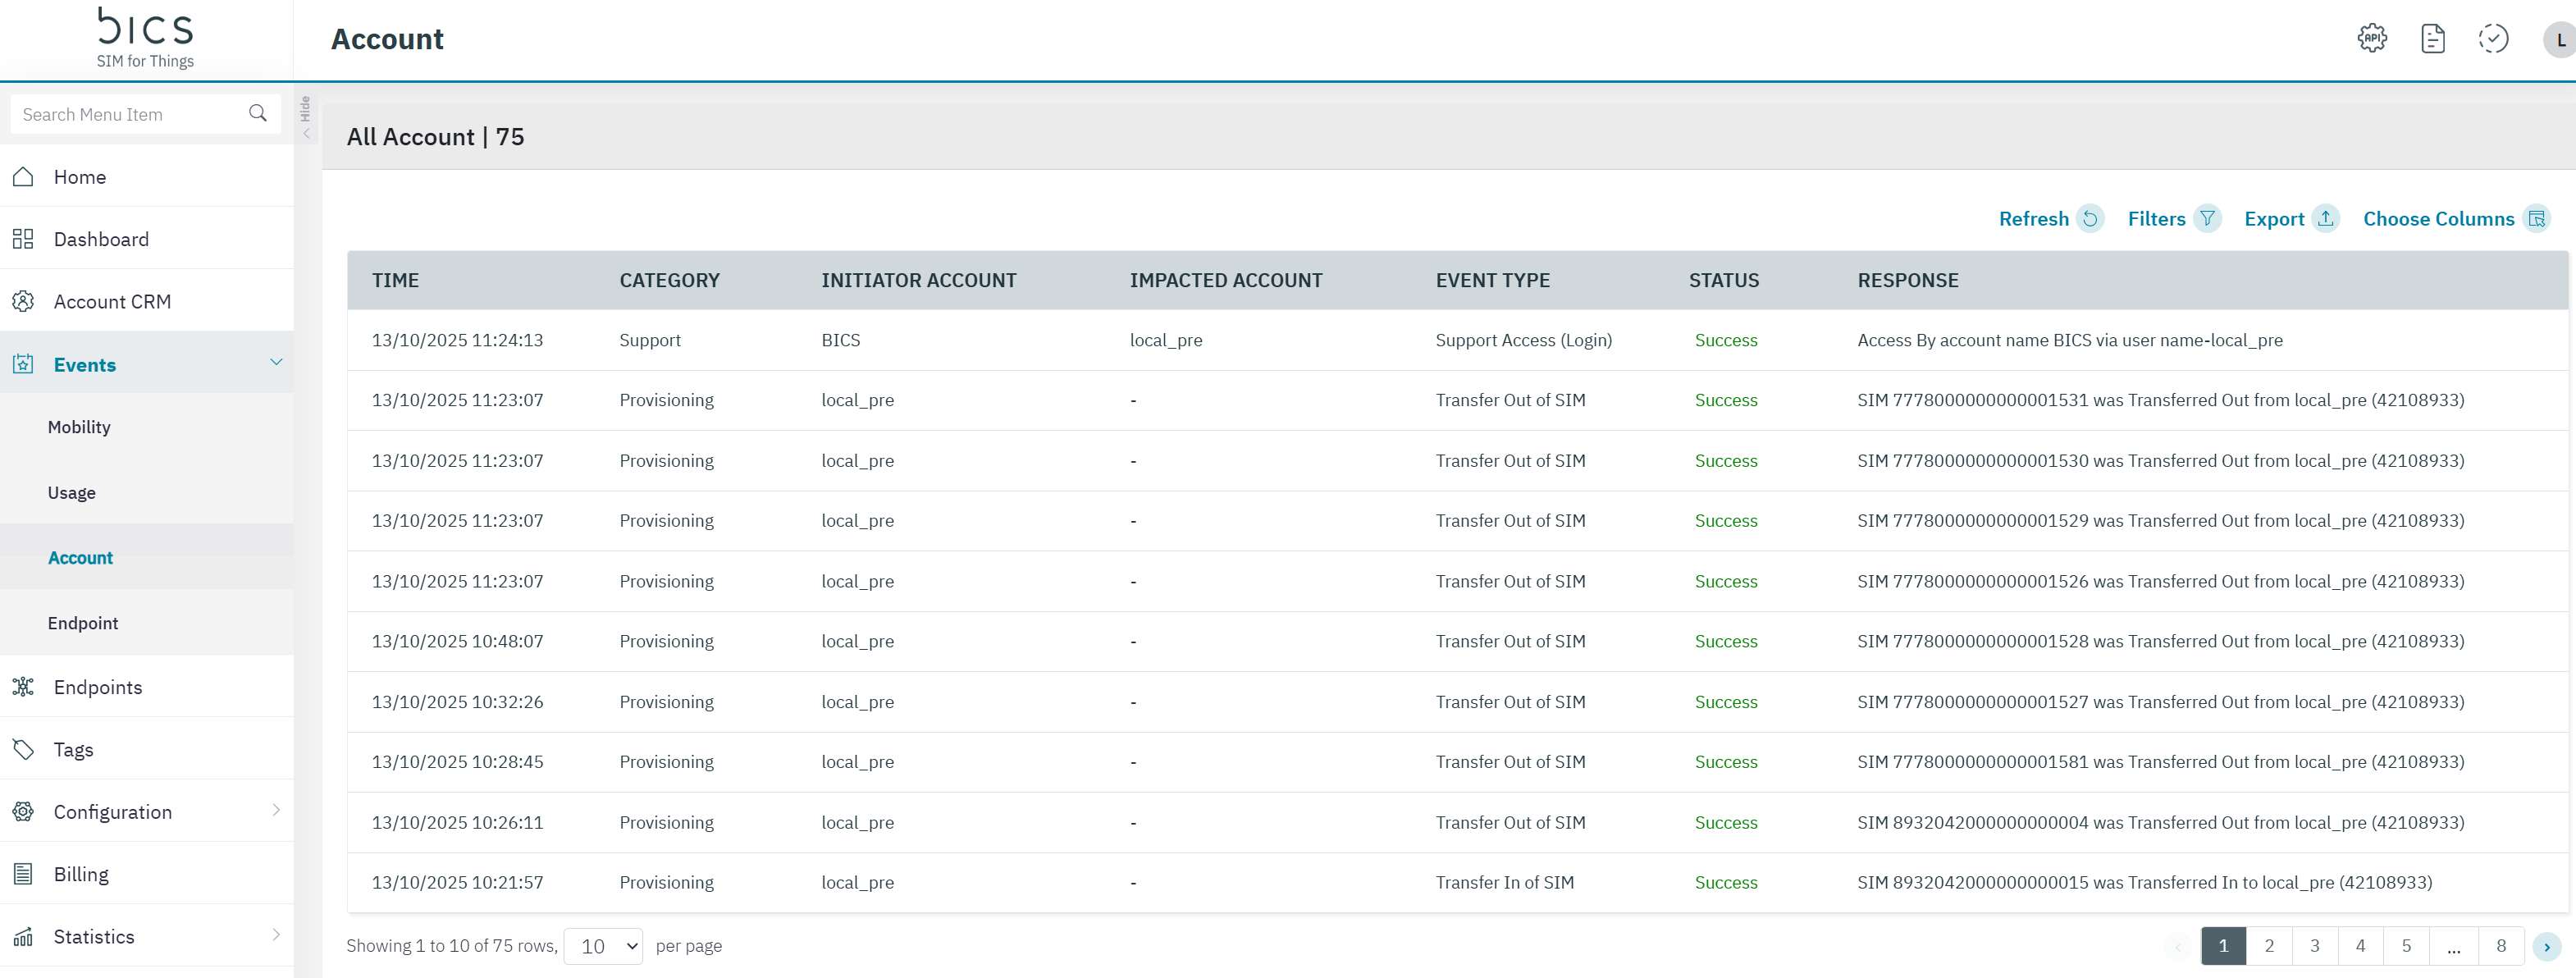Click the Export upload icon
The width and height of the screenshot is (2576, 978).
click(x=2326, y=219)
